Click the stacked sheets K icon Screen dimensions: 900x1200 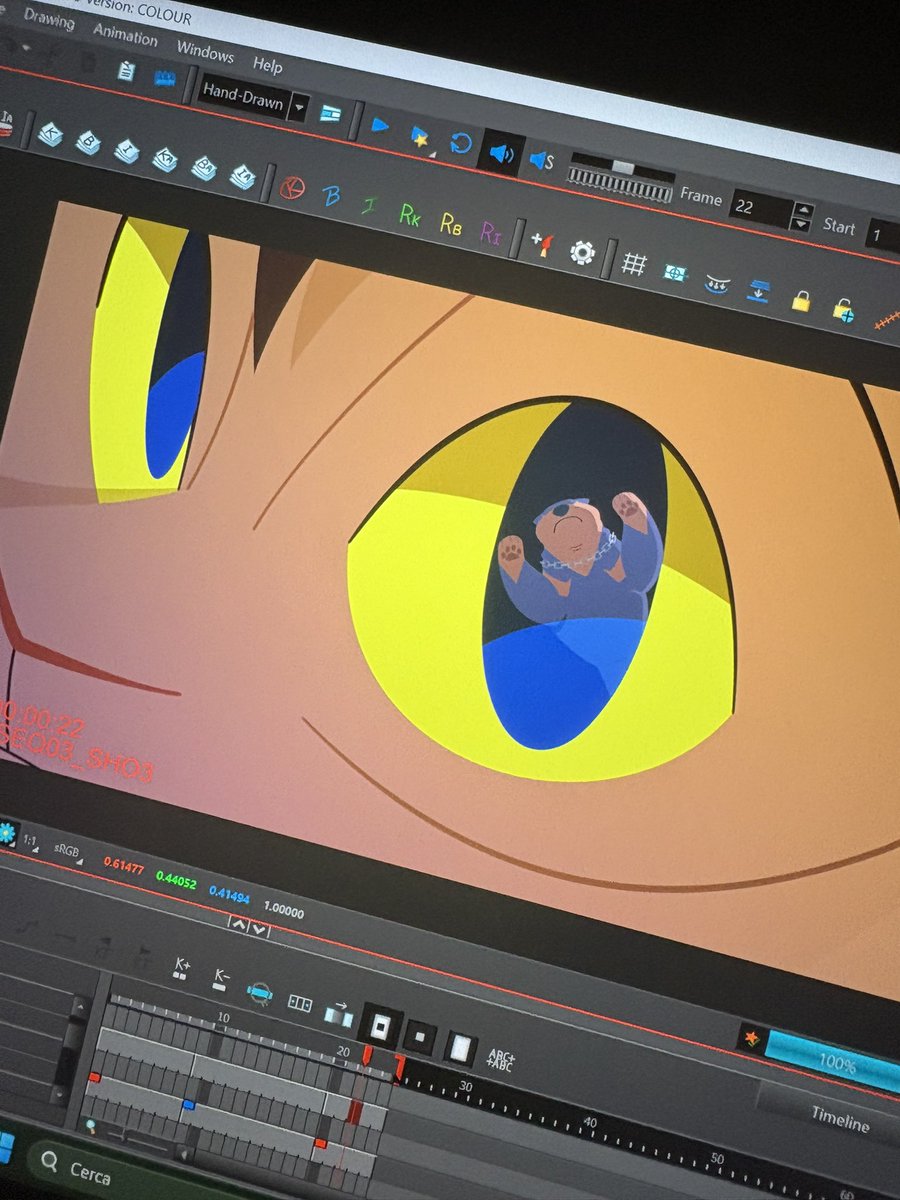click(x=50, y=133)
